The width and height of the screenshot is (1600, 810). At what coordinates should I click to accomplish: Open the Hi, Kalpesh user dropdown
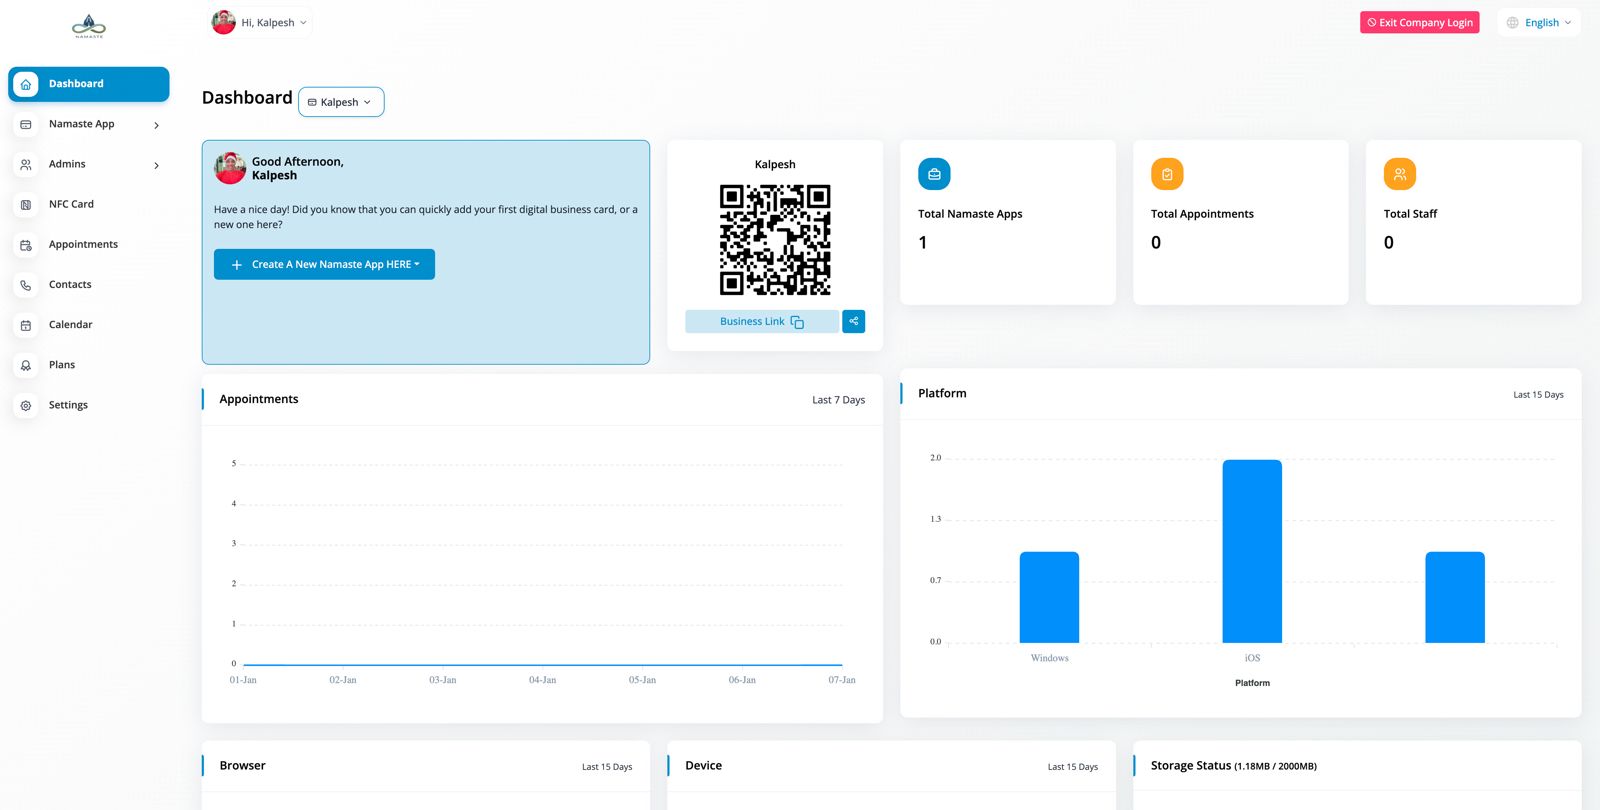pyautogui.click(x=261, y=22)
